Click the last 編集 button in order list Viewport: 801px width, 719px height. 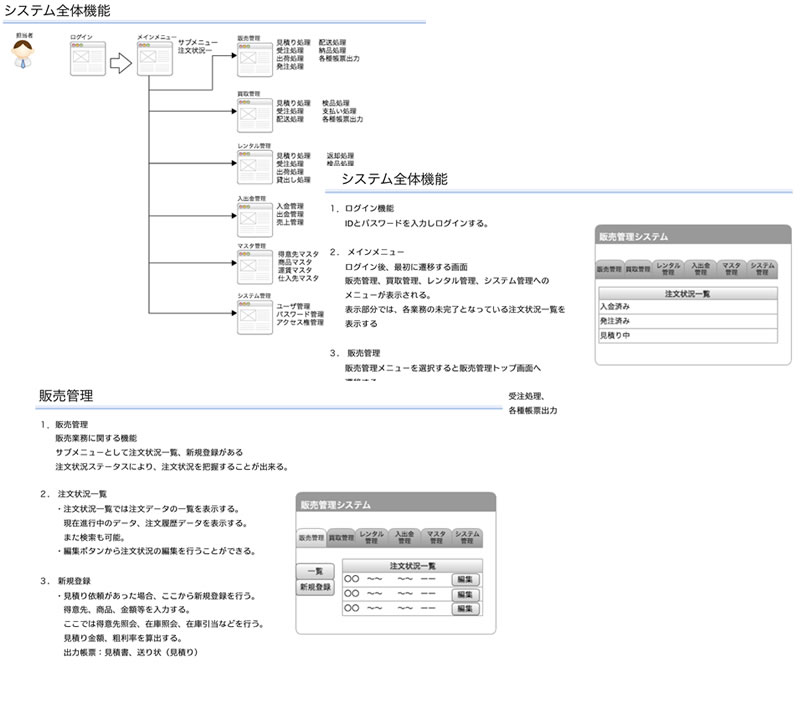tap(466, 607)
